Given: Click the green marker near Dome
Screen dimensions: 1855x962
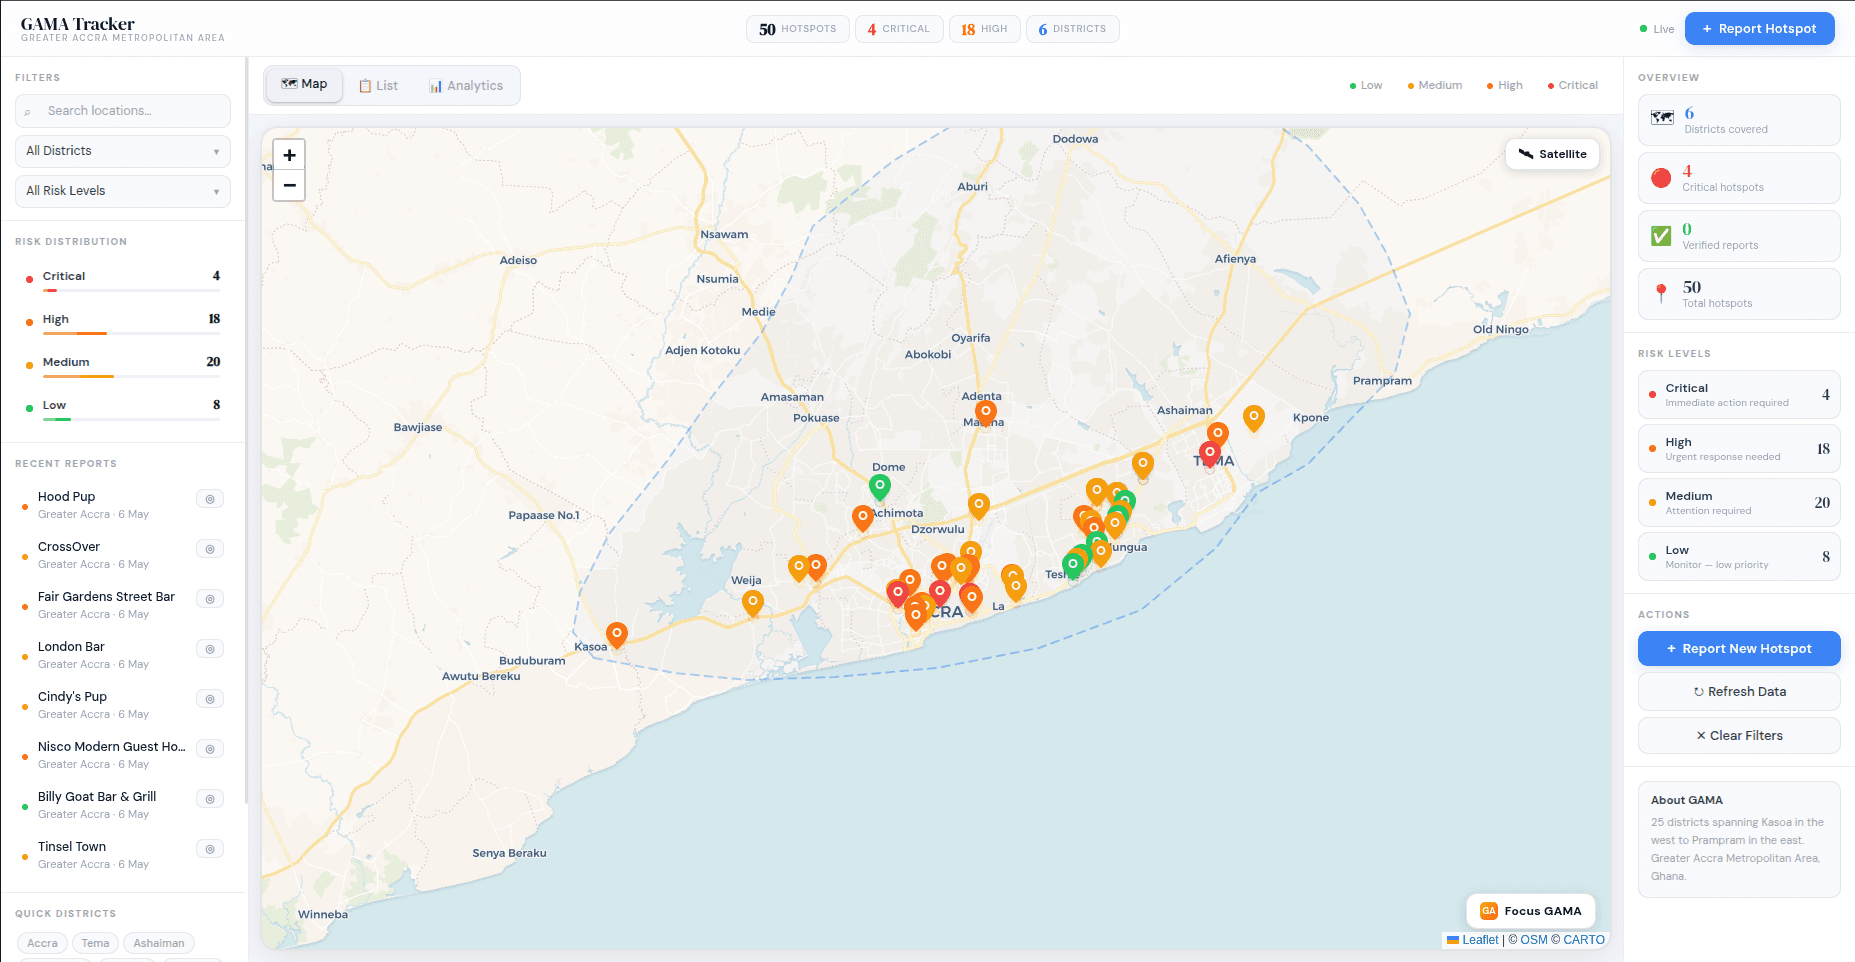Looking at the screenshot, I should pyautogui.click(x=880, y=487).
